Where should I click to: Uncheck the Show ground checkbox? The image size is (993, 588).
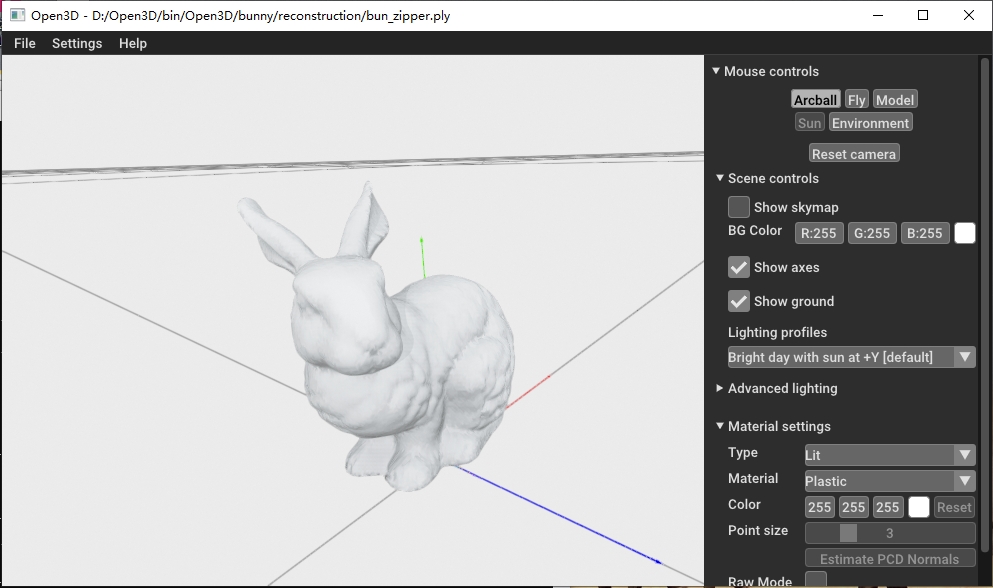coord(738,301)
